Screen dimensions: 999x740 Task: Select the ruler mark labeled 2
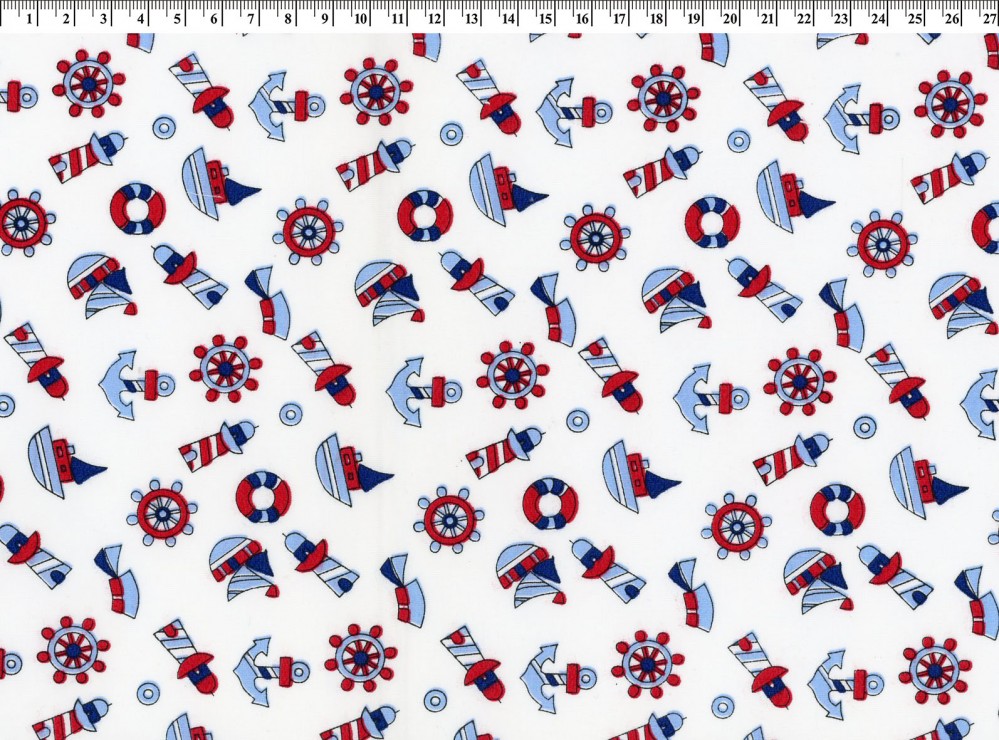click(66, 18)
